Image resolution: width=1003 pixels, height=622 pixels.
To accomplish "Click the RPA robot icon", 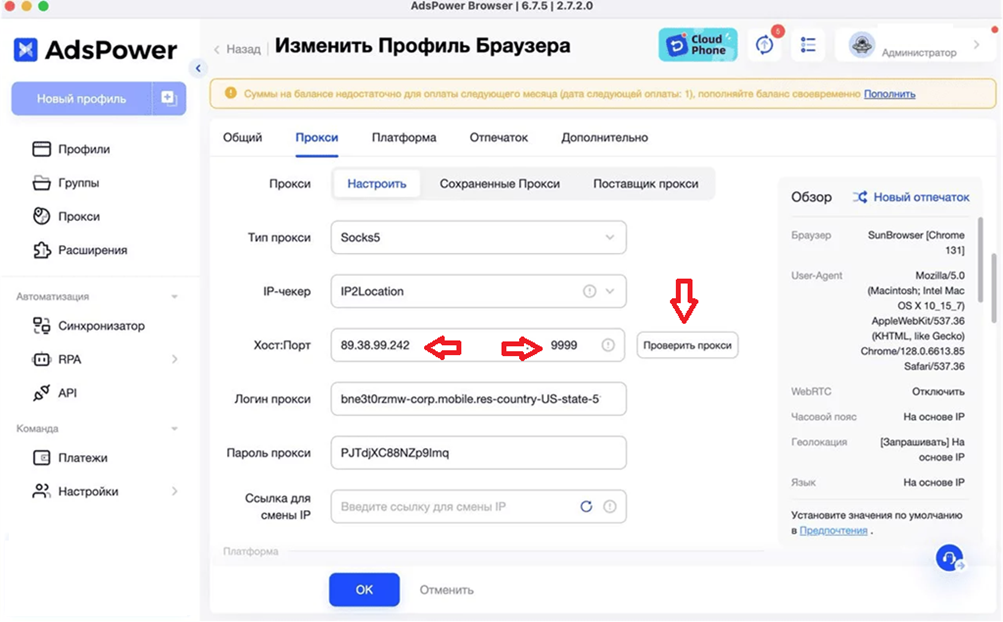I will pyautogui.click(x=42, y=360).
